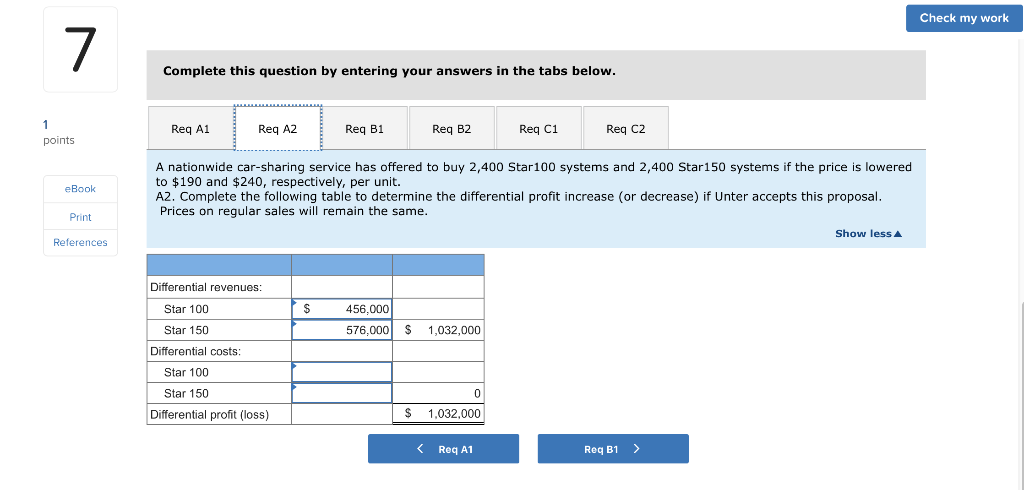
Task: Select the Req A2 tab
Action: (x=278, y=129)
